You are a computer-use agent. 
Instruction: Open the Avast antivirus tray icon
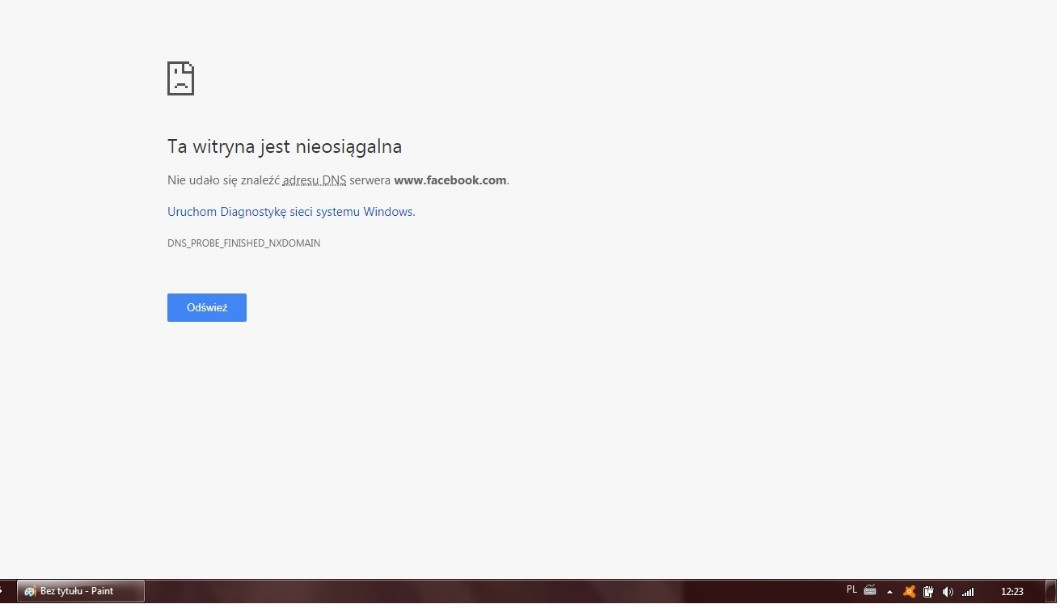point(909,591)
